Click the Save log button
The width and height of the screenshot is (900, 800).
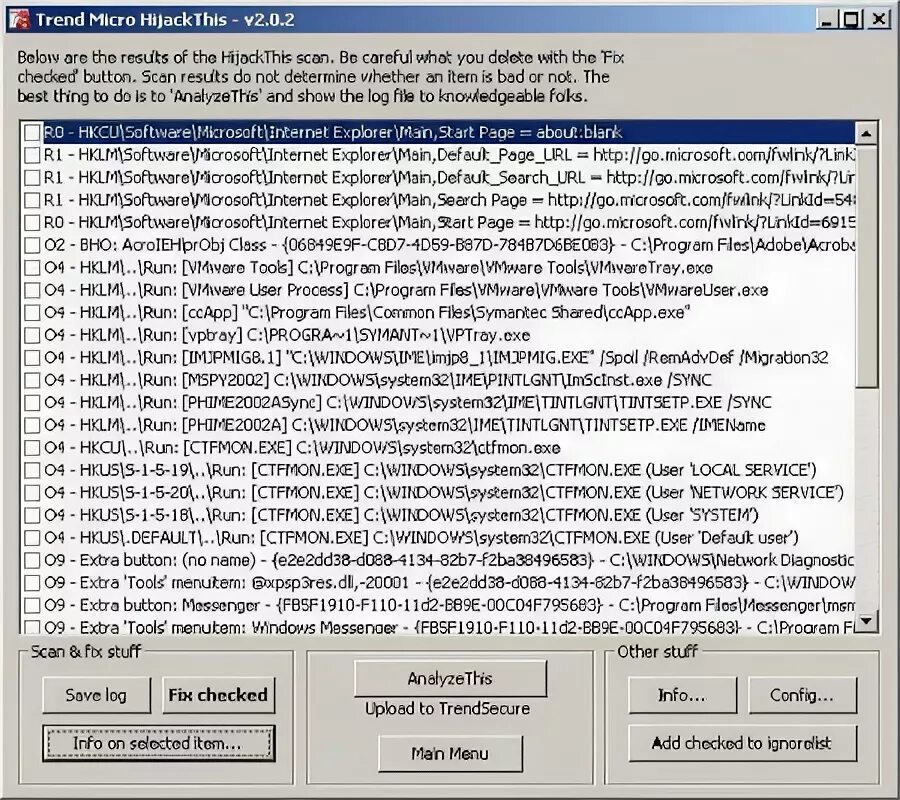click(x=96, y=696)
